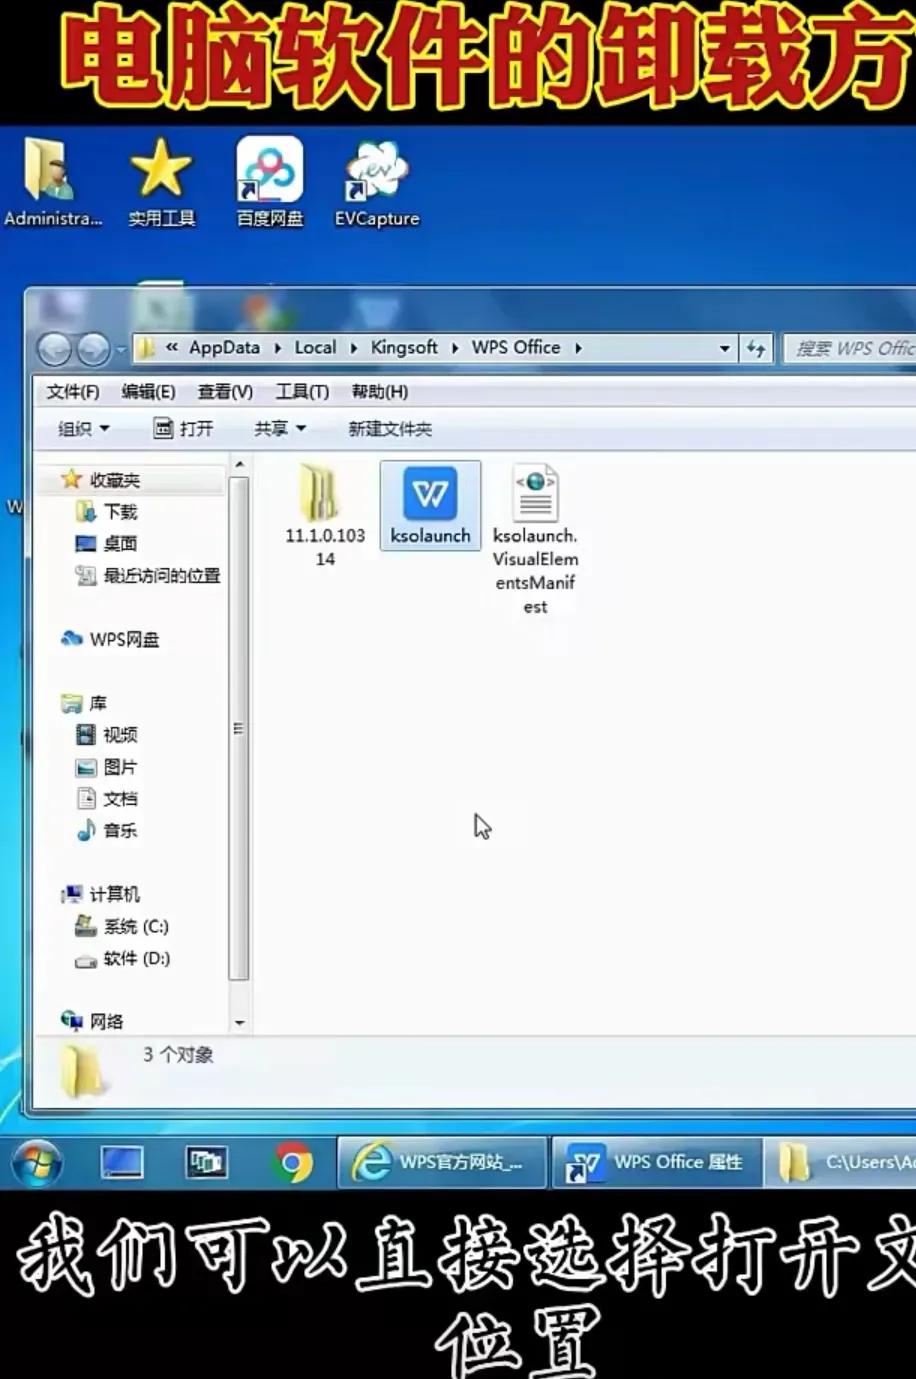Viewport: 916px width, 1379px height.
Task: Open the 组织 toolbar dropdown
Action: point(83,429)
